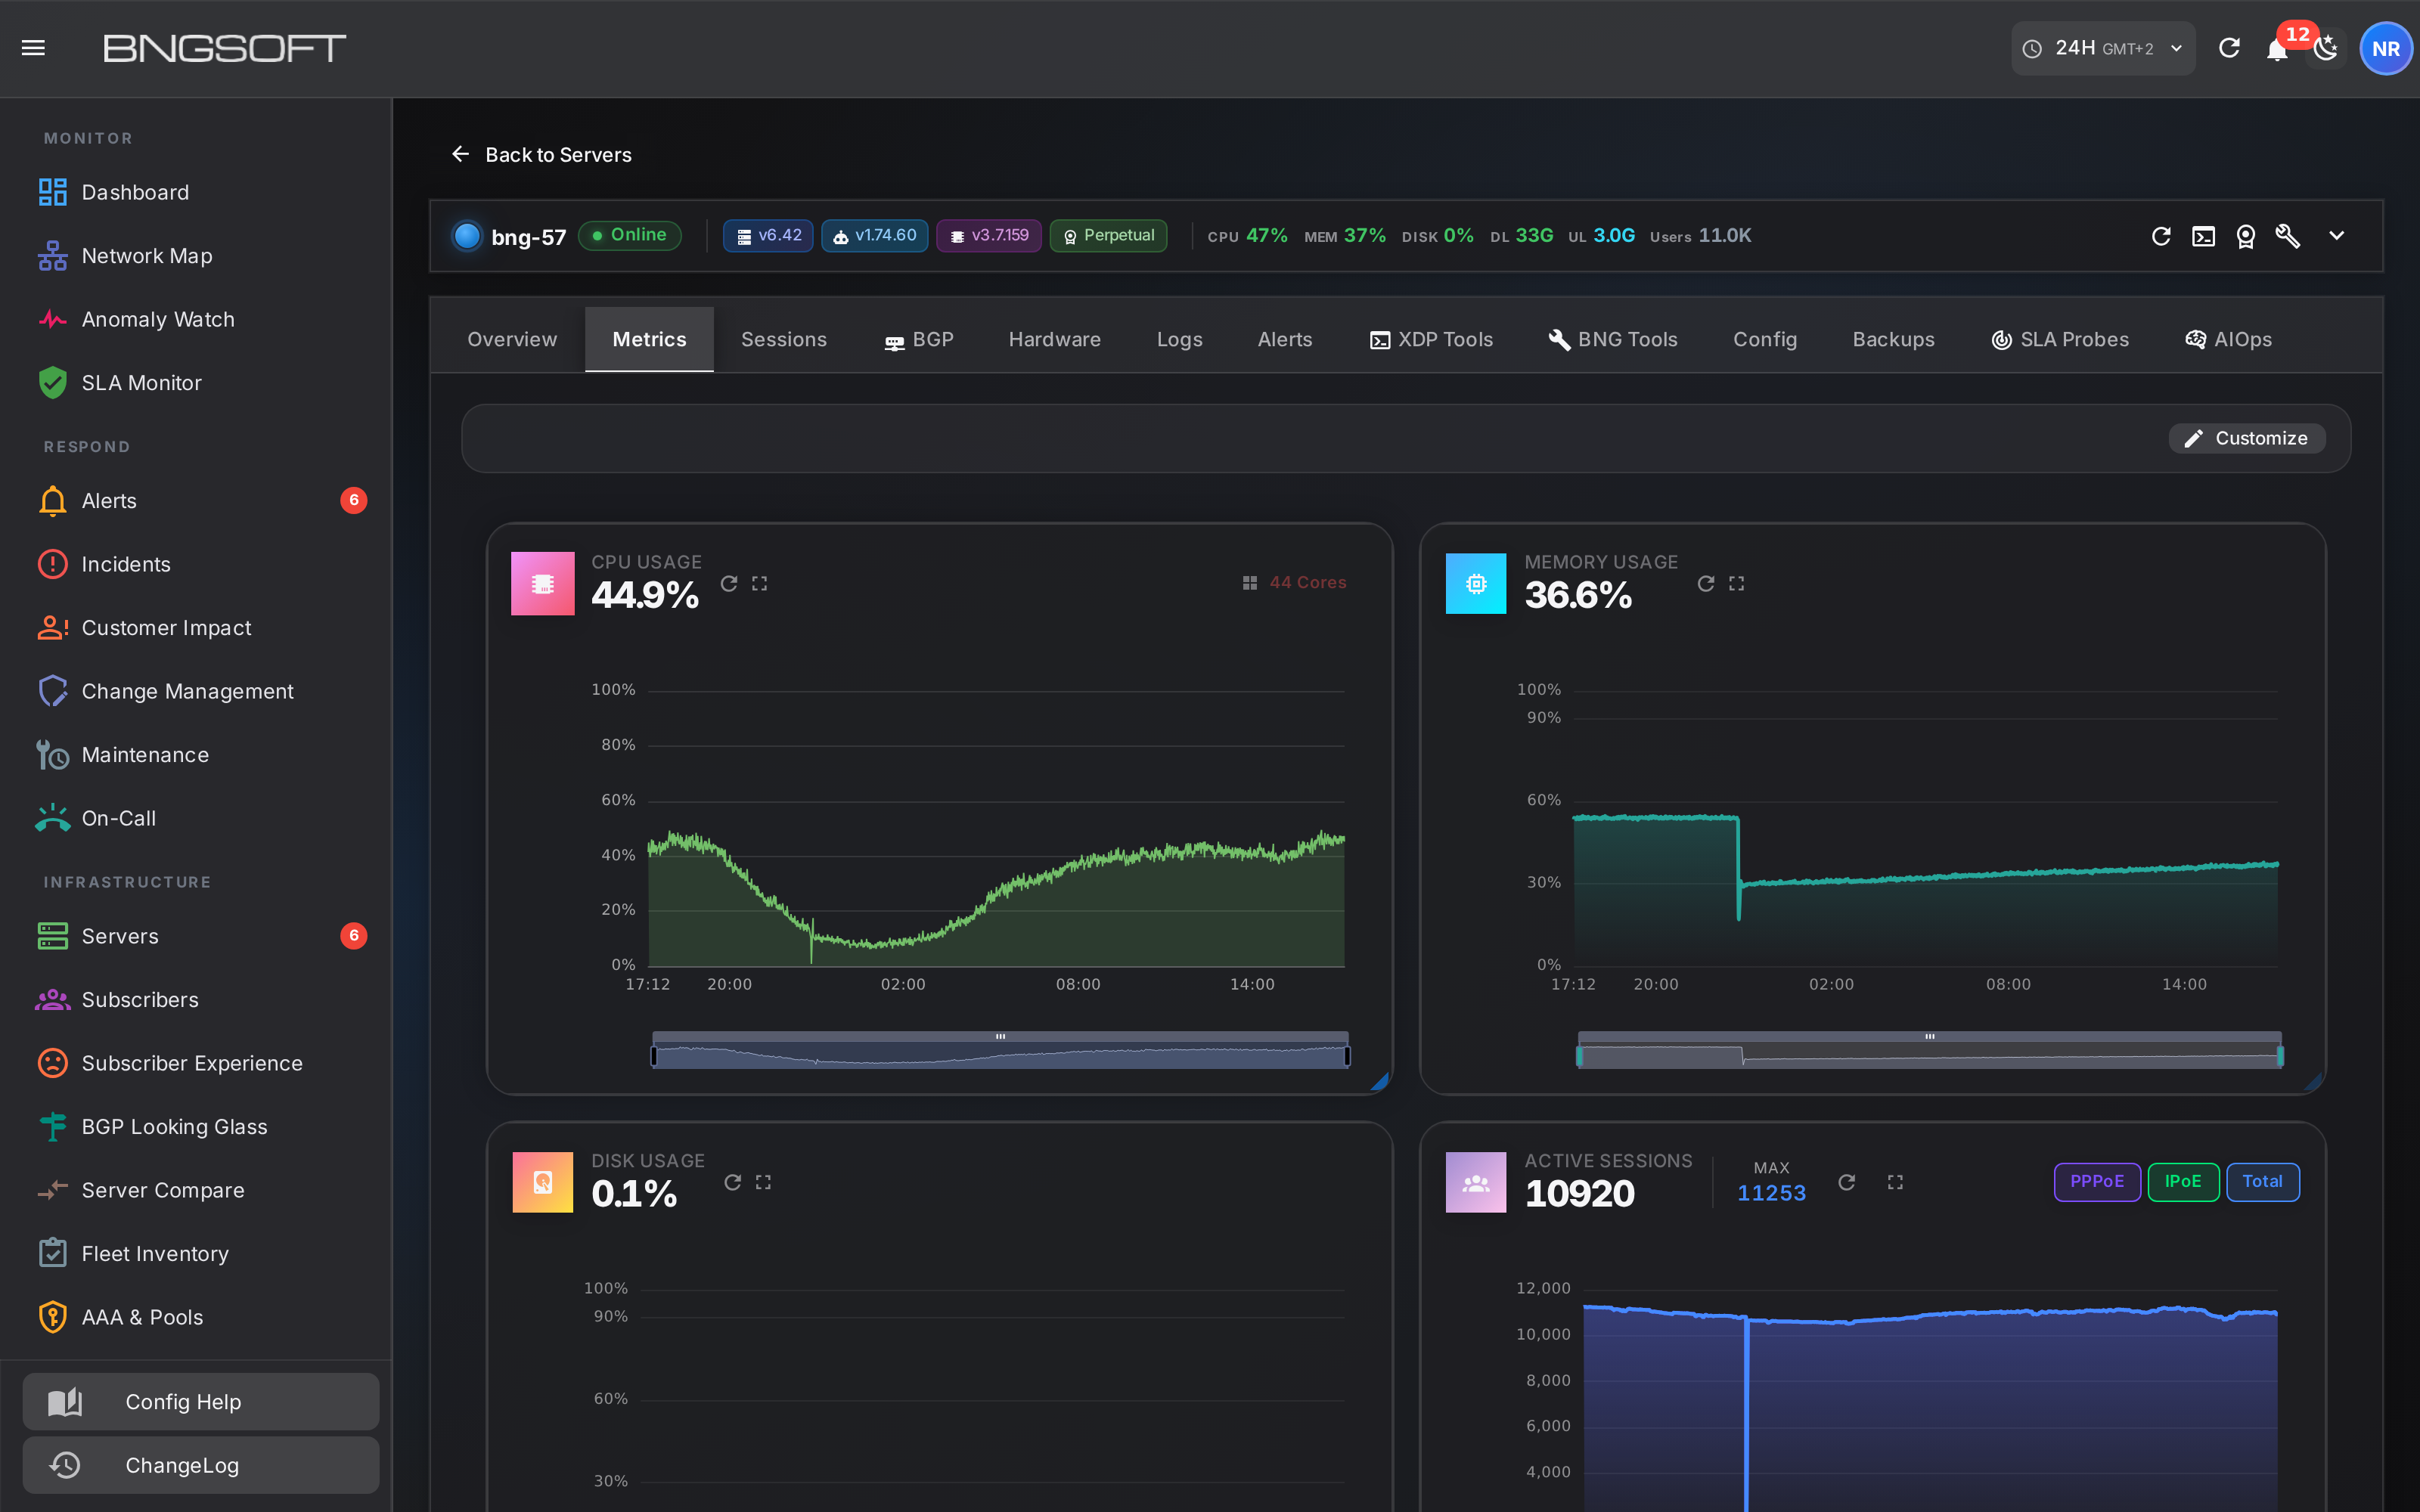The height and width of the screenshot is (1512, 2420).
Task: Switch to the SLA Probes tab
Action: 2060,340
